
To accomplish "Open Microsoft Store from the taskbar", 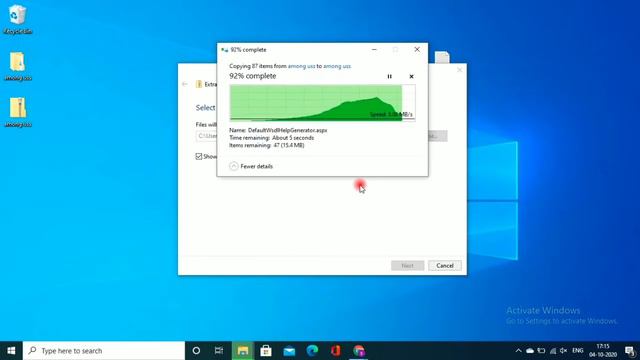I will pyautogui.click(x=266, y=351).
